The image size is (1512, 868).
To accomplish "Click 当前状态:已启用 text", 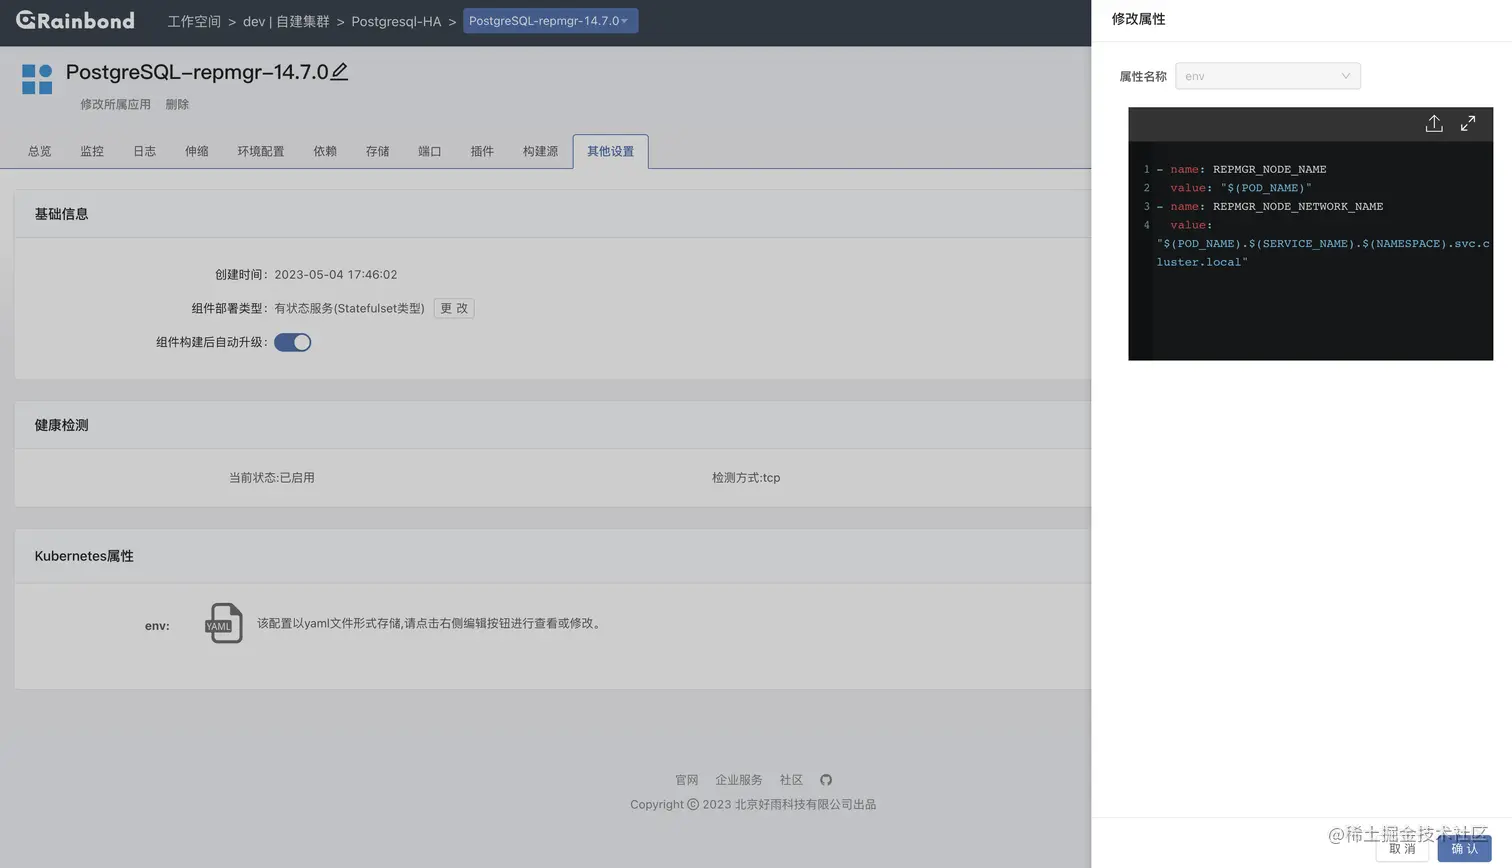I will pyautogui.click(x=272, y=478).
